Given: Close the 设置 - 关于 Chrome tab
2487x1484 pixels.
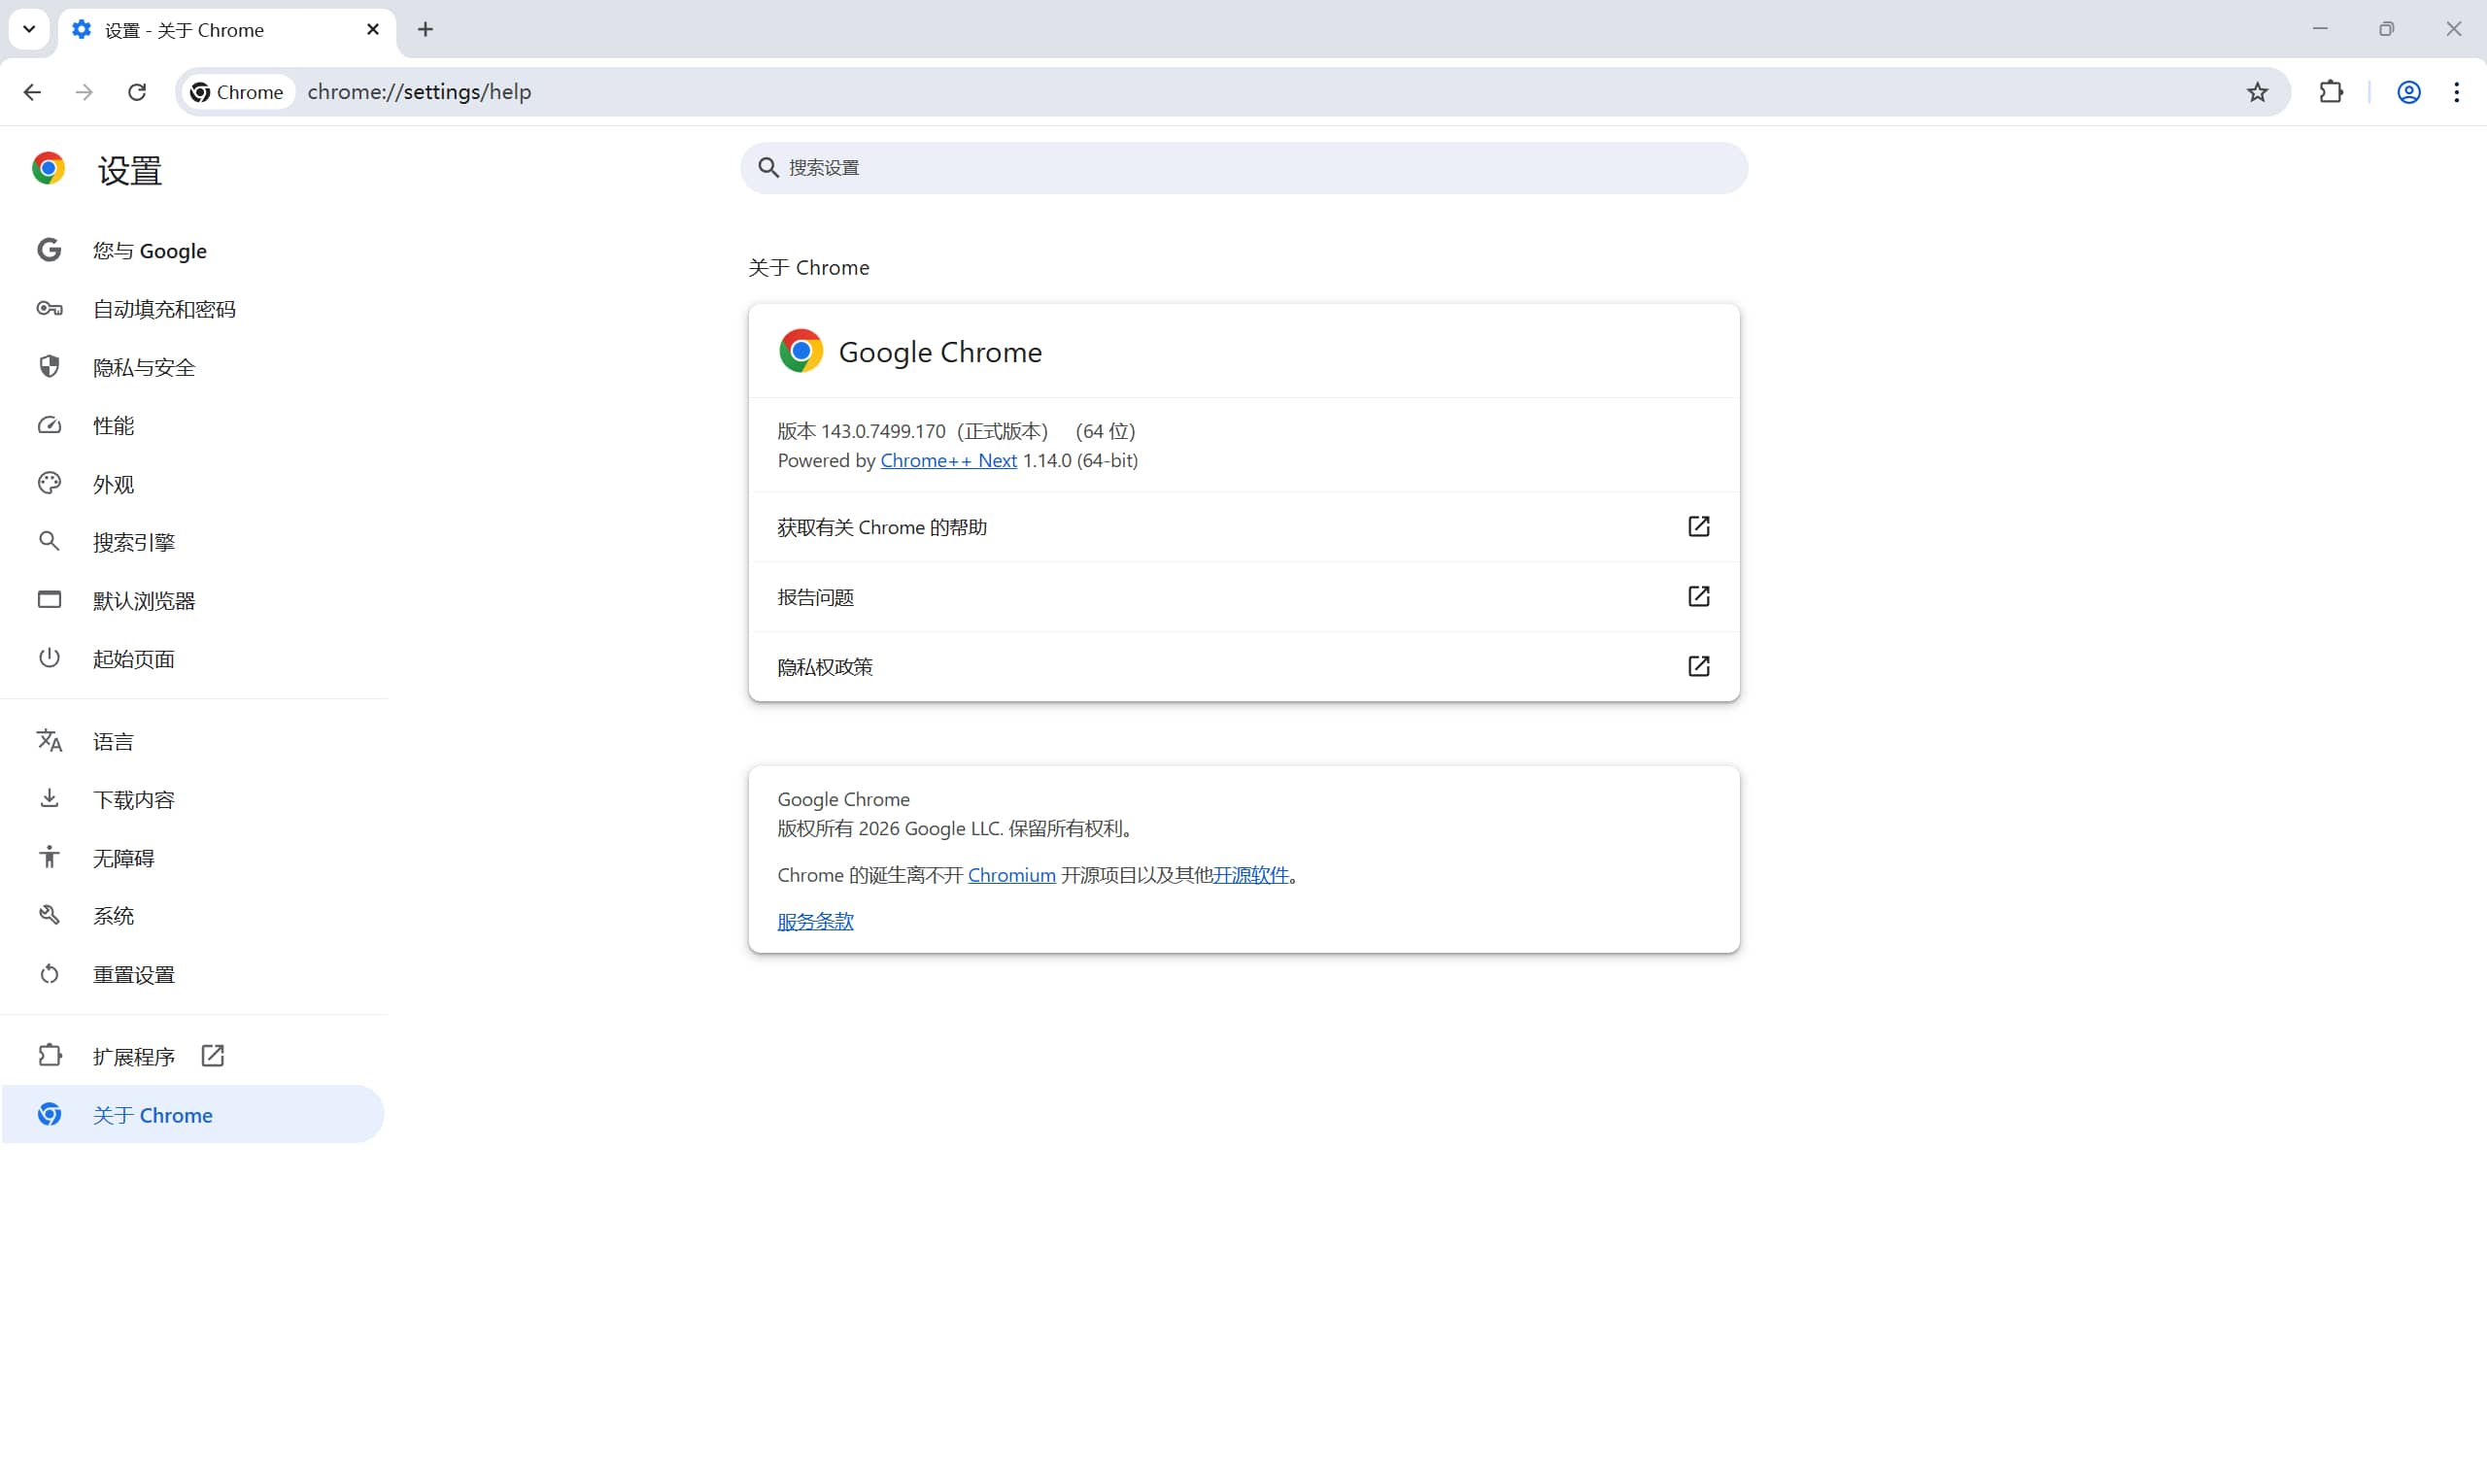Looking at the screenshot, I should [x=373, y=29].
